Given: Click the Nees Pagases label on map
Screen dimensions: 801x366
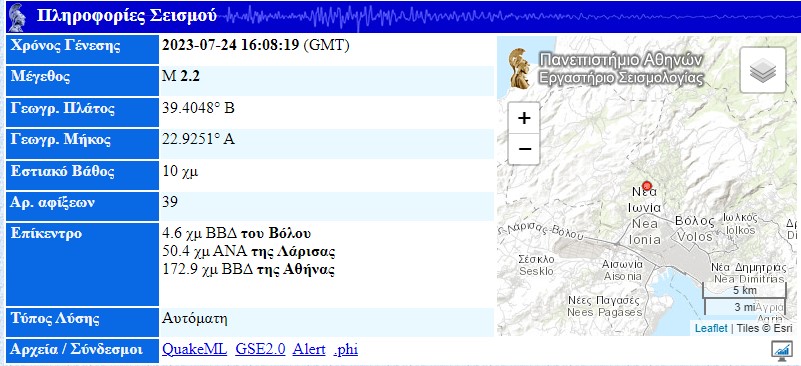Looking at the screenshot, I should (604, 306).
